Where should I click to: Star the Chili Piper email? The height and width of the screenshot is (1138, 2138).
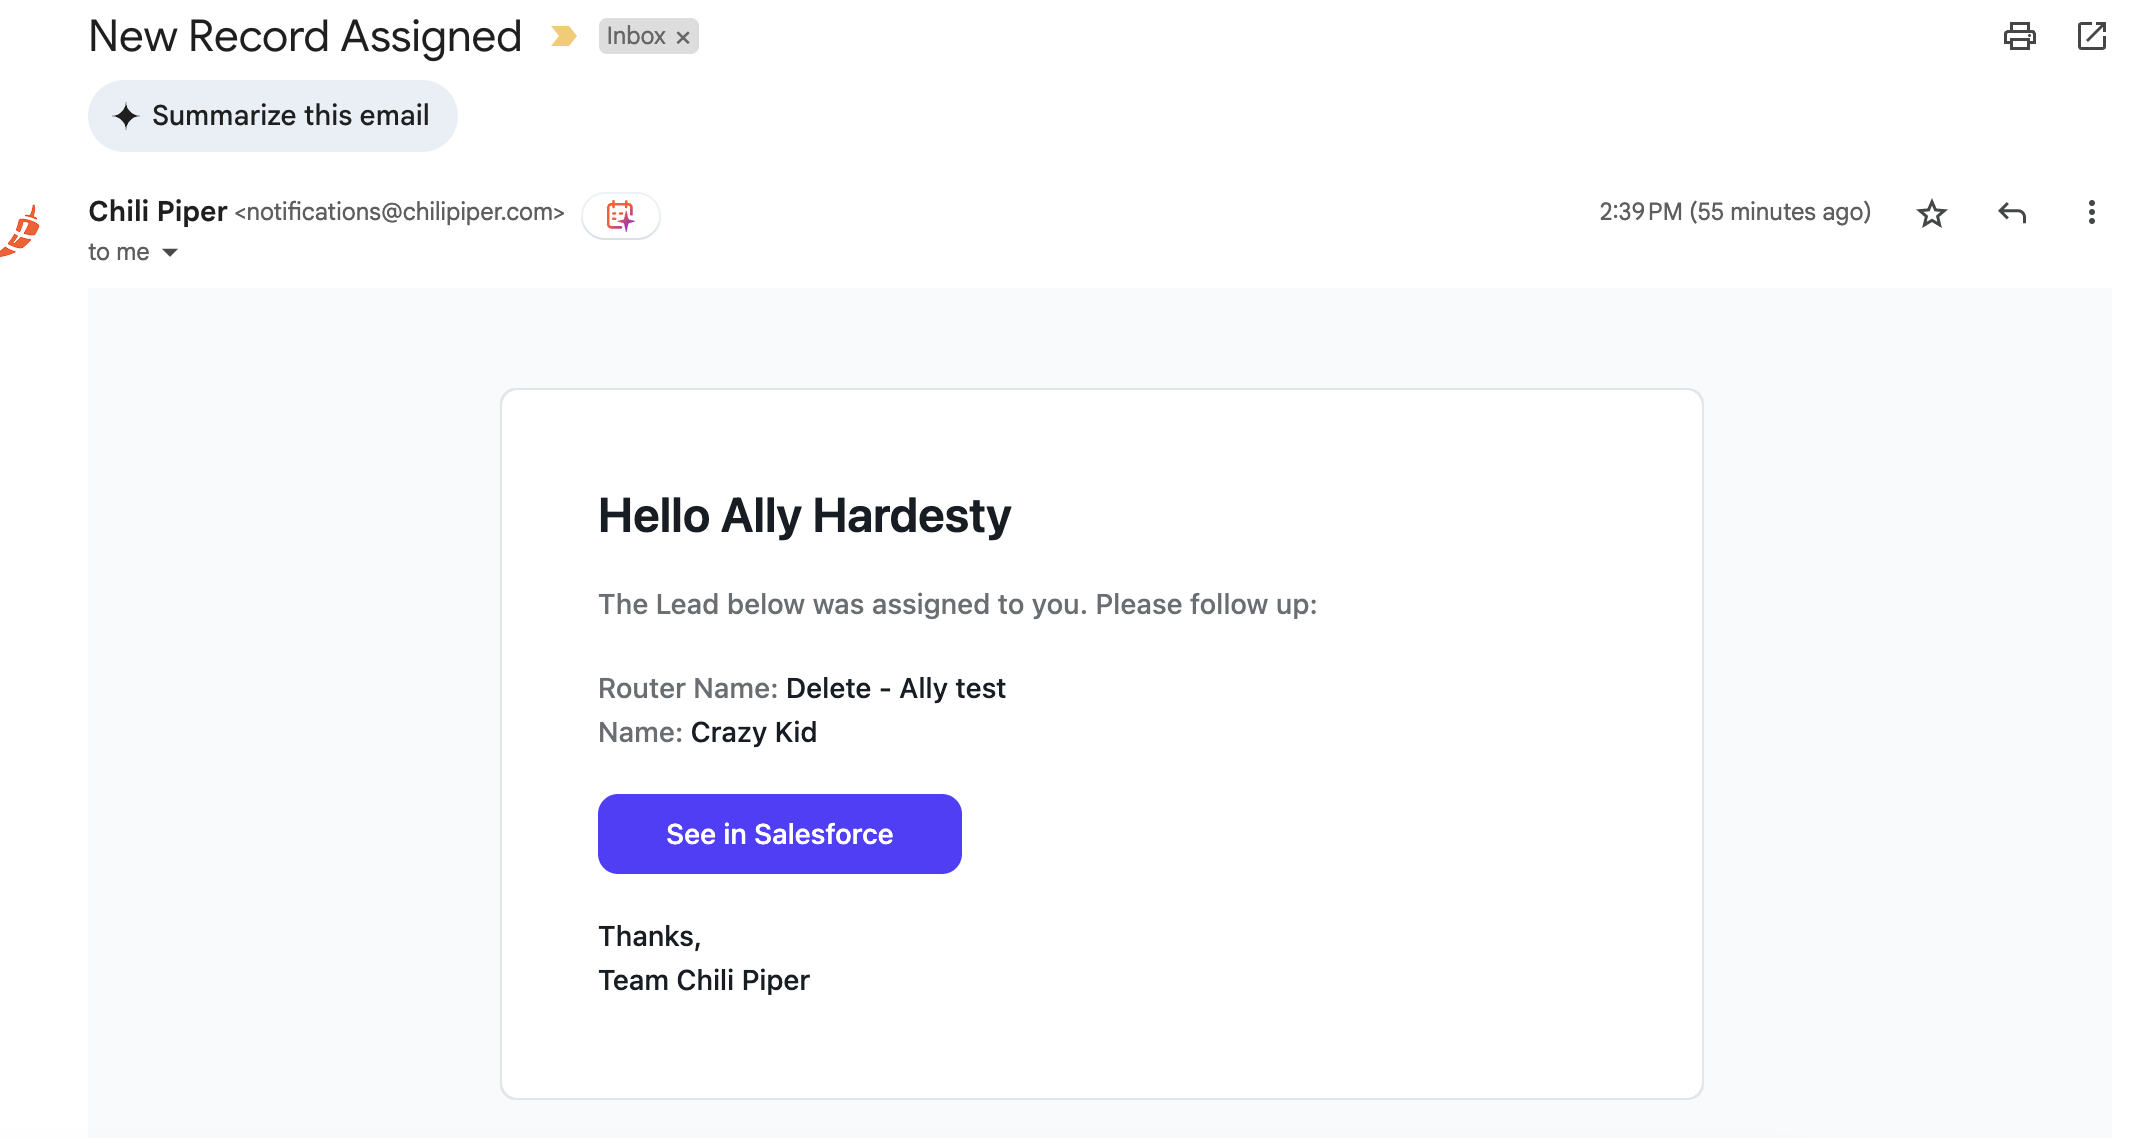[x=1932, y=213]
